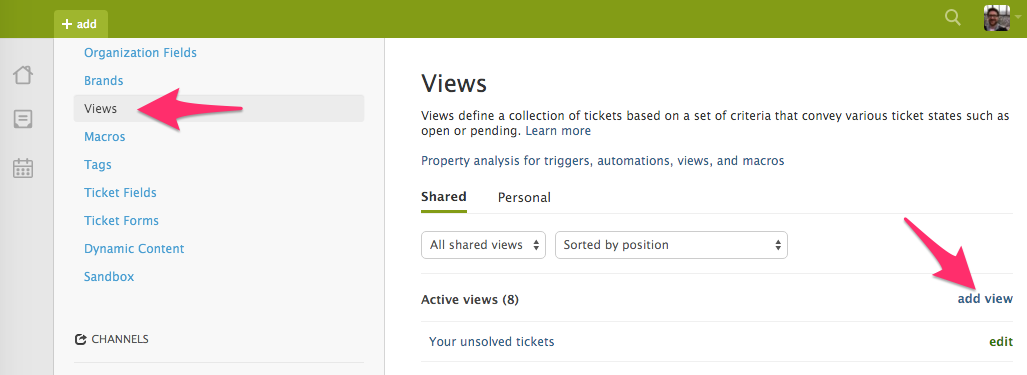Open the Sorted by position dropdown
1027x375 pixels.
[671, 245]
